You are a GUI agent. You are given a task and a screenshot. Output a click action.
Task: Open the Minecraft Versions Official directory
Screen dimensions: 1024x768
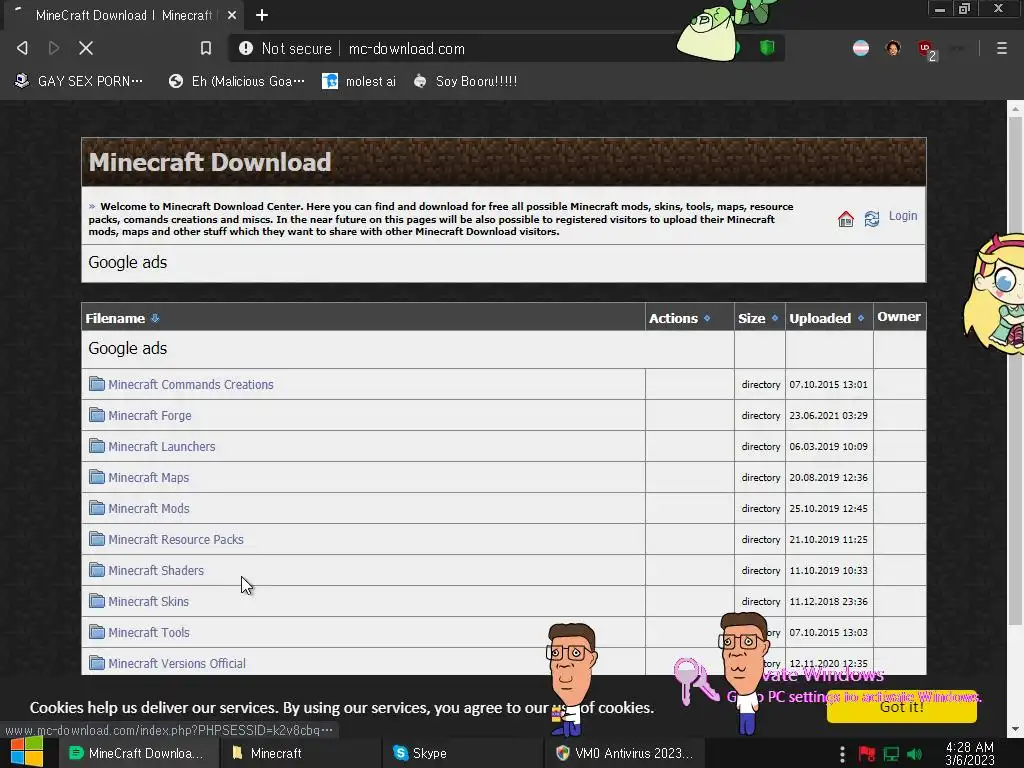coord(177,664)
